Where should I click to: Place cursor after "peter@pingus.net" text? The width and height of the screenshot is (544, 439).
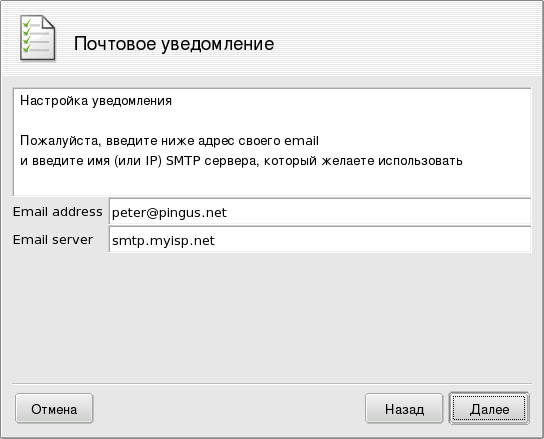(228, 212)
